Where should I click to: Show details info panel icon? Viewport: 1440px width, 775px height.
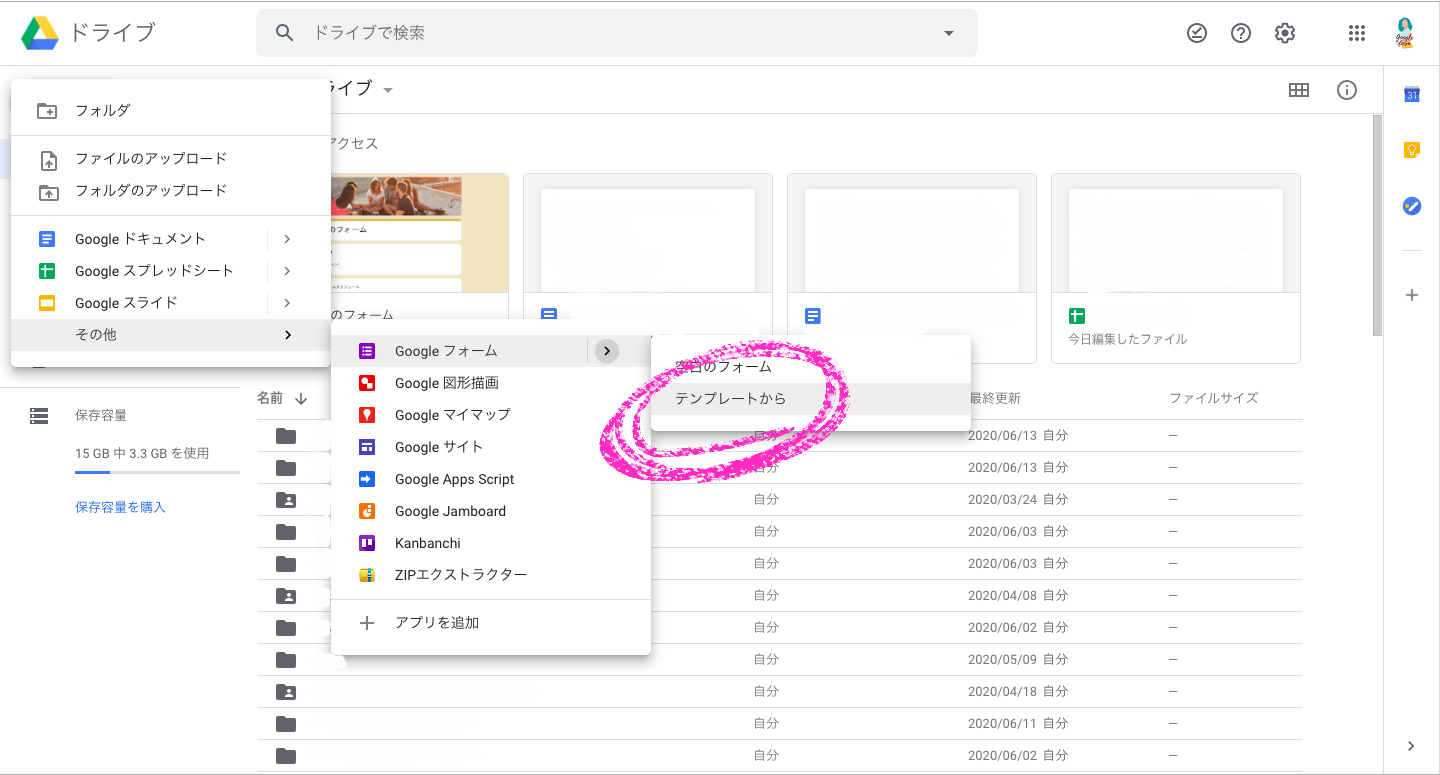pos(1347,90)
